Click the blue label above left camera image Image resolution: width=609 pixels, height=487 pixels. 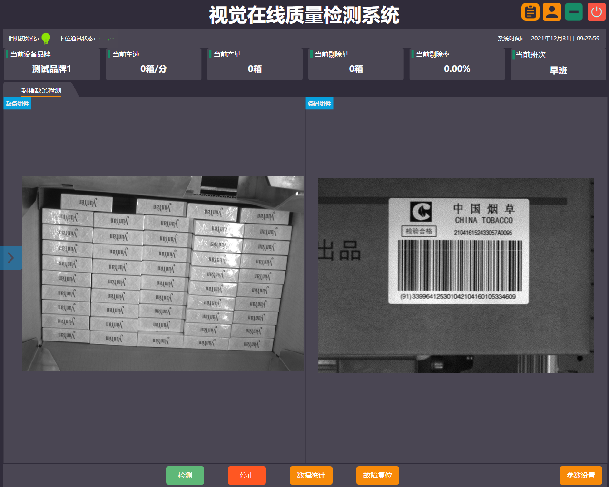click(x=17, y=103)
